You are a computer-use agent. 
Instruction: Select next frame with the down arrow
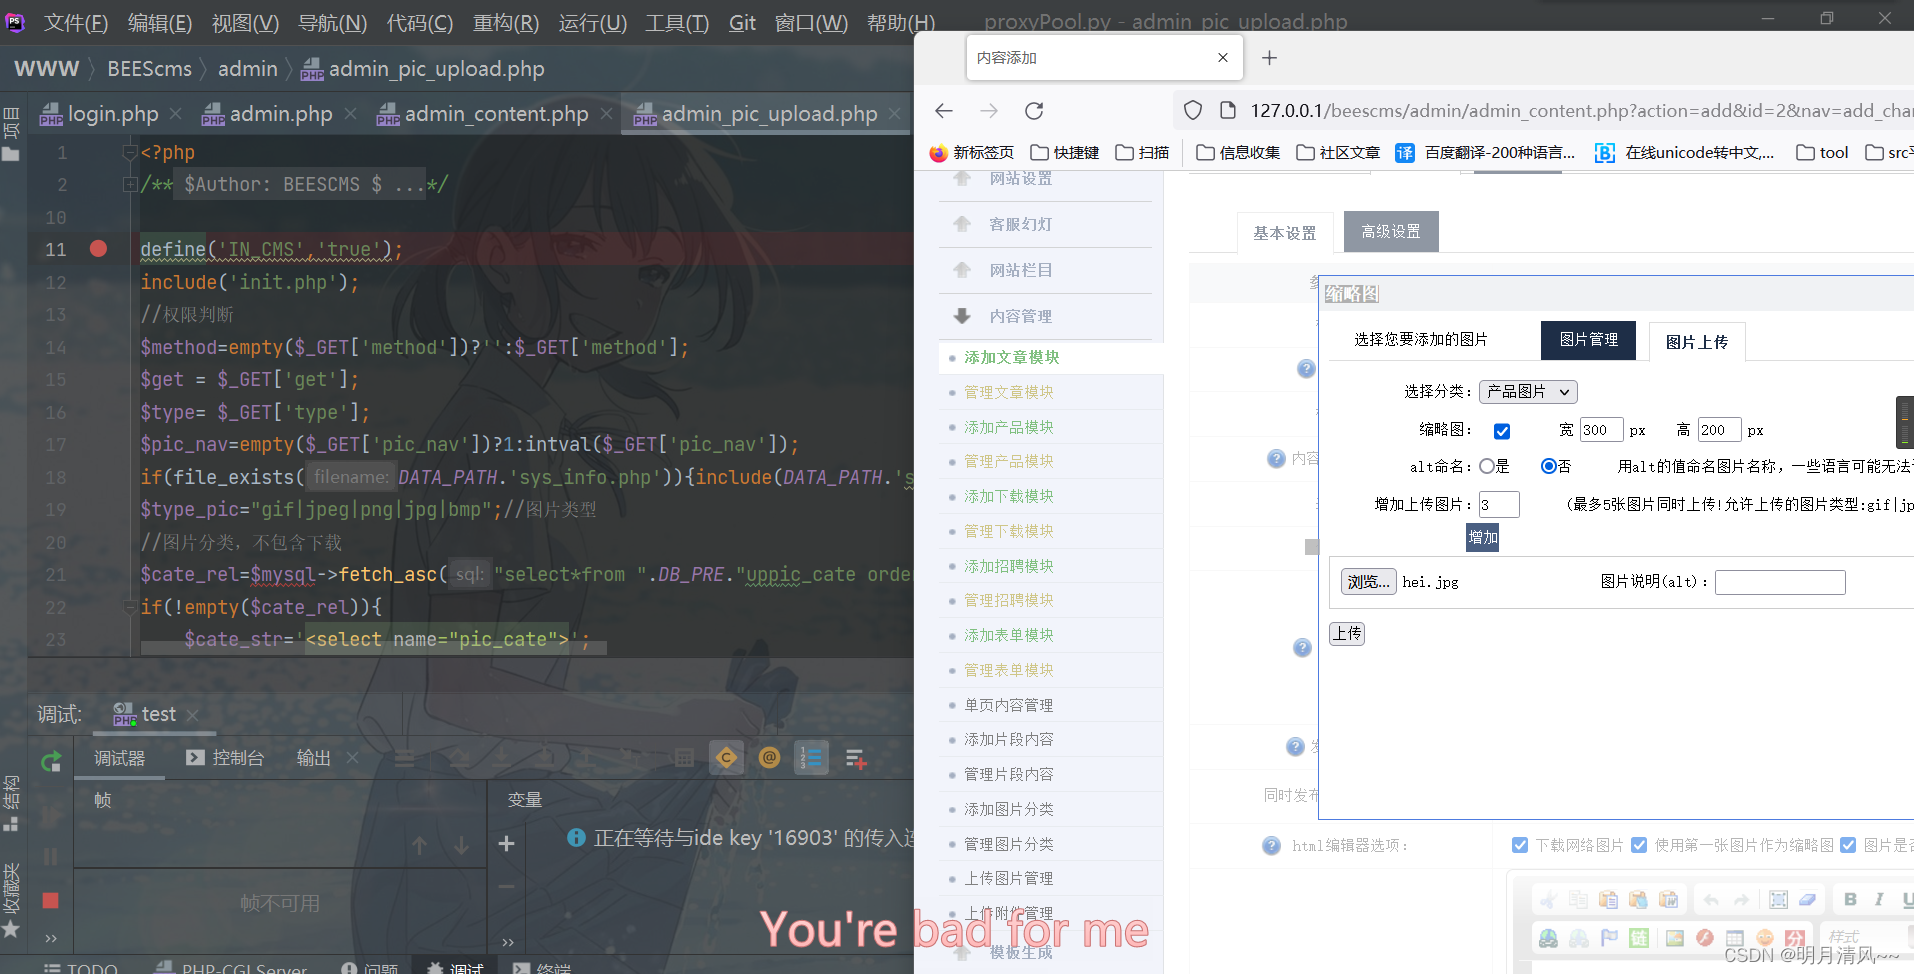coord(461,846)
